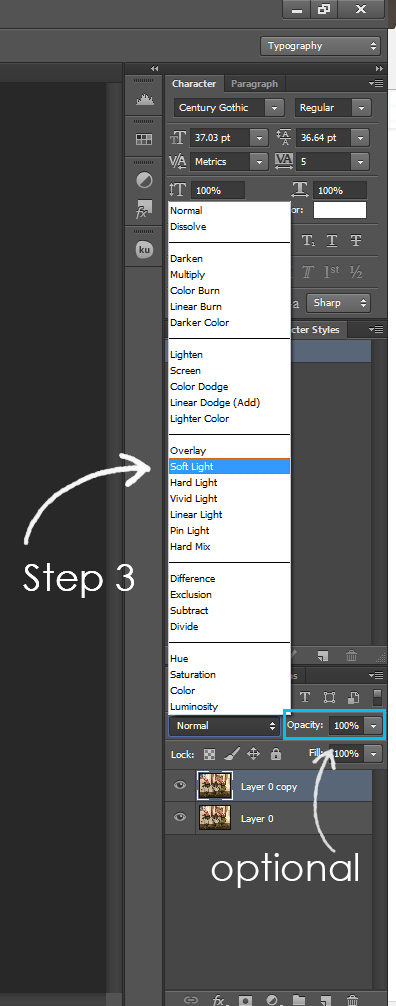The height and width of the screenshot is (1006, 396).
Task: Open the Styles fx panel icon
Action: (144, 209)
